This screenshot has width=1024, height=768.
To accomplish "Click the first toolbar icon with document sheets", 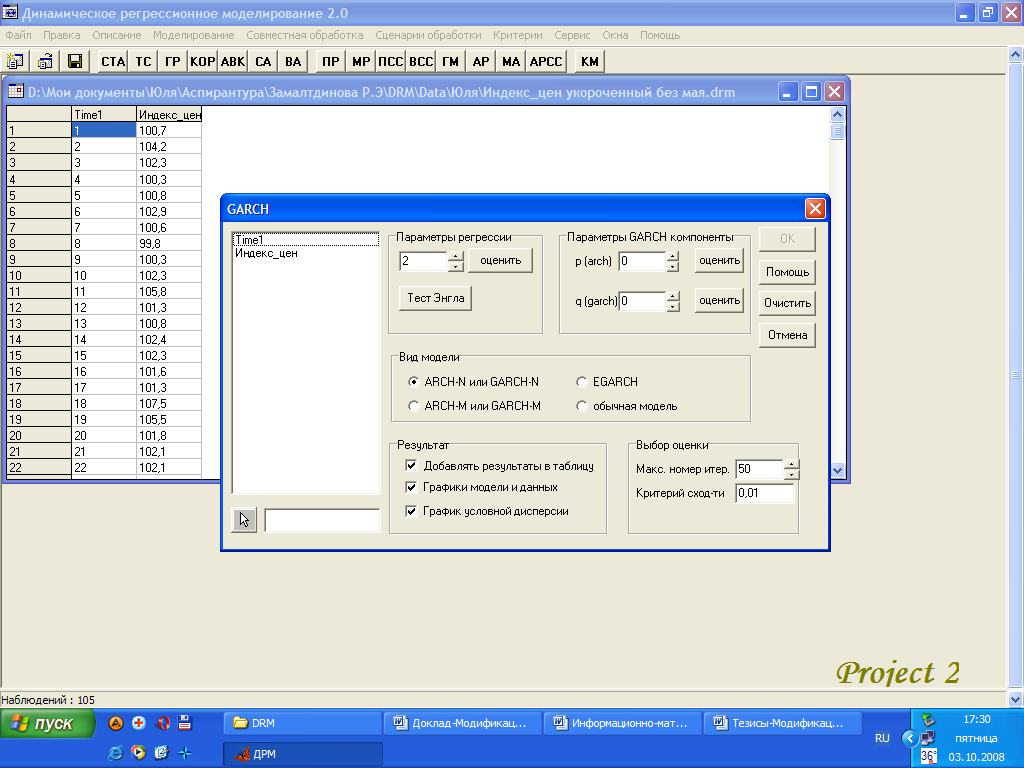I will 15,61.
